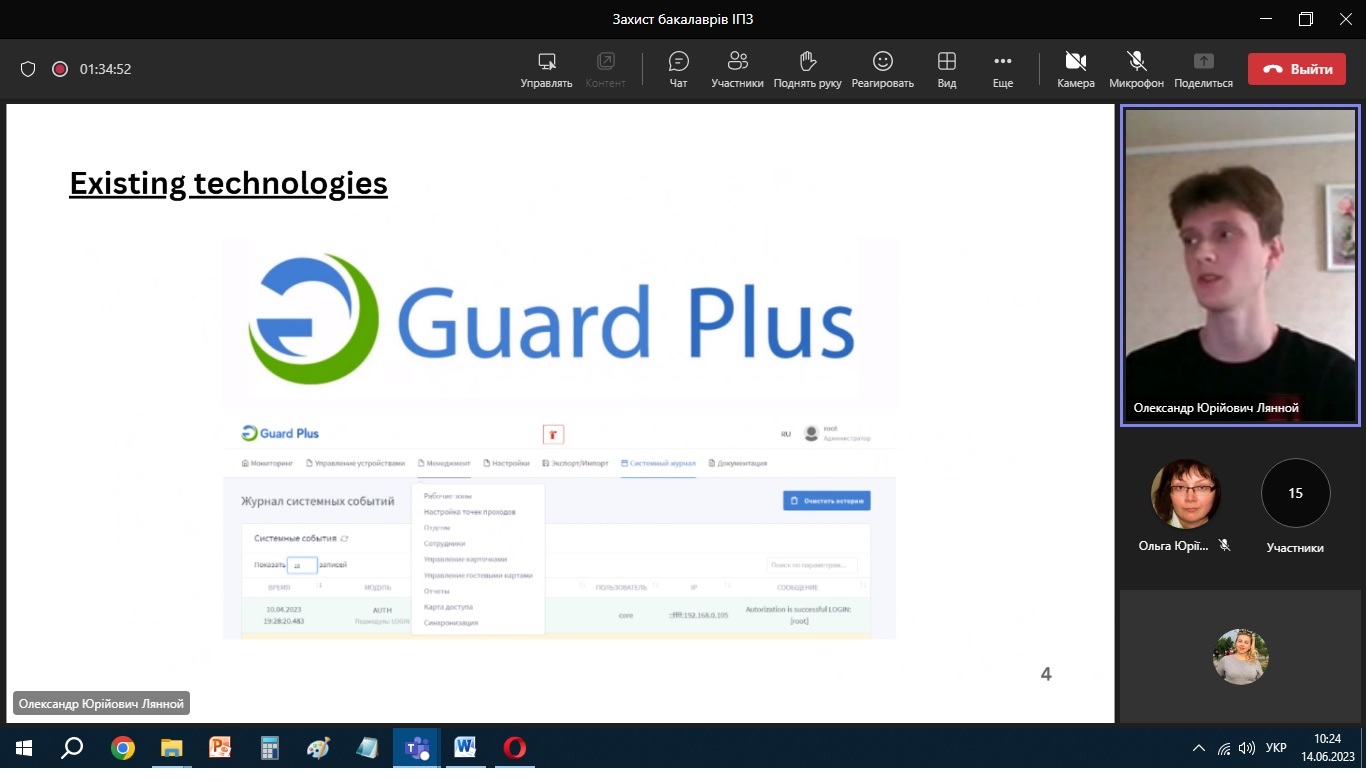This screenshot has width=1369, height=782.
Task: Open the network status tray icon
Action: coord(1224,748)
